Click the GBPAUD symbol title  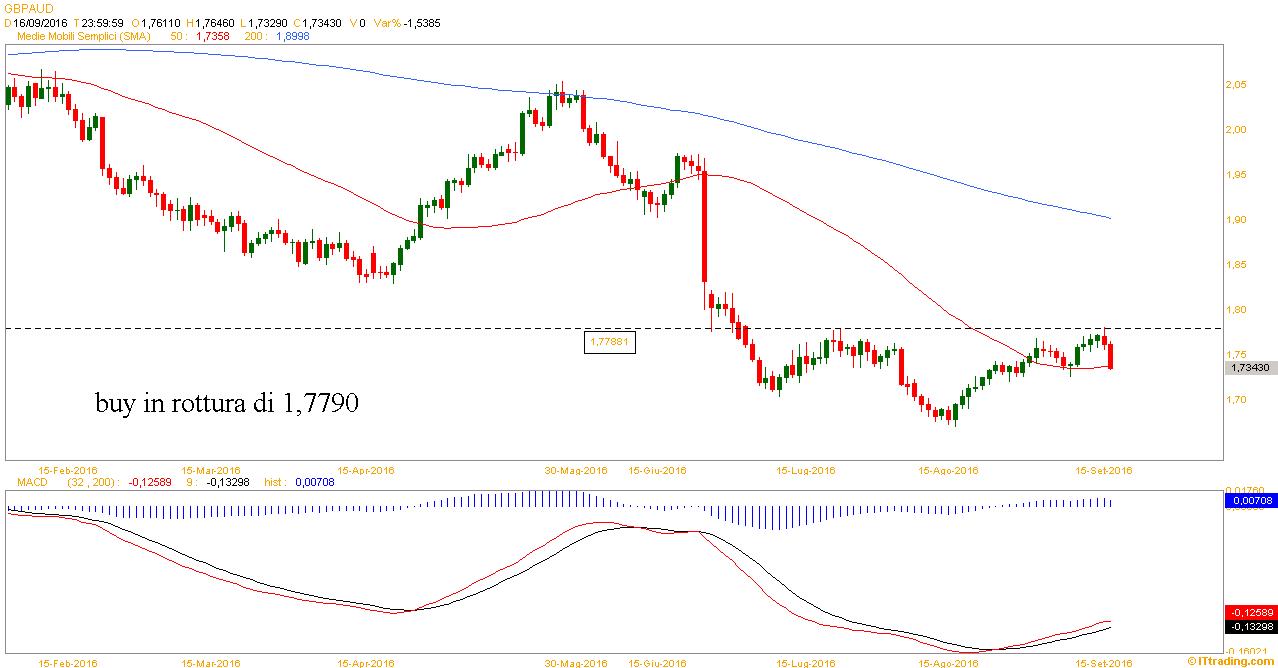(28, 7)
